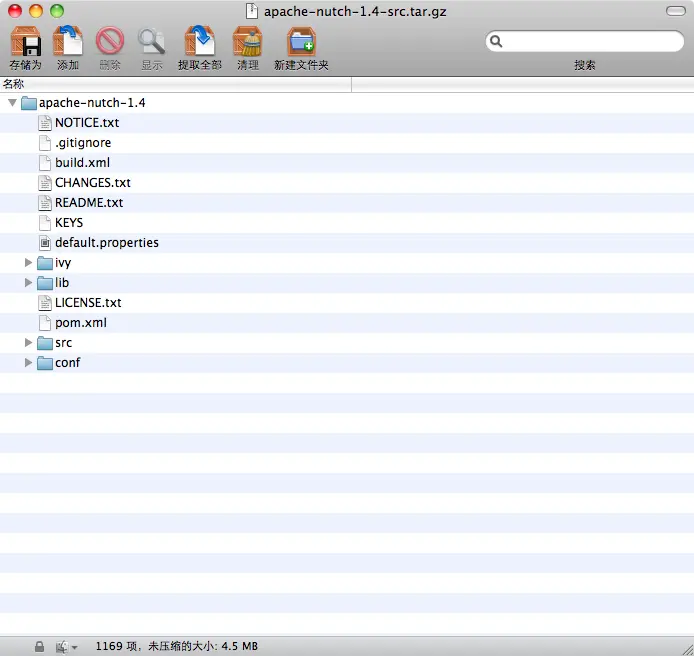Click the View (显示) magnifier icon

pos(151,42)
